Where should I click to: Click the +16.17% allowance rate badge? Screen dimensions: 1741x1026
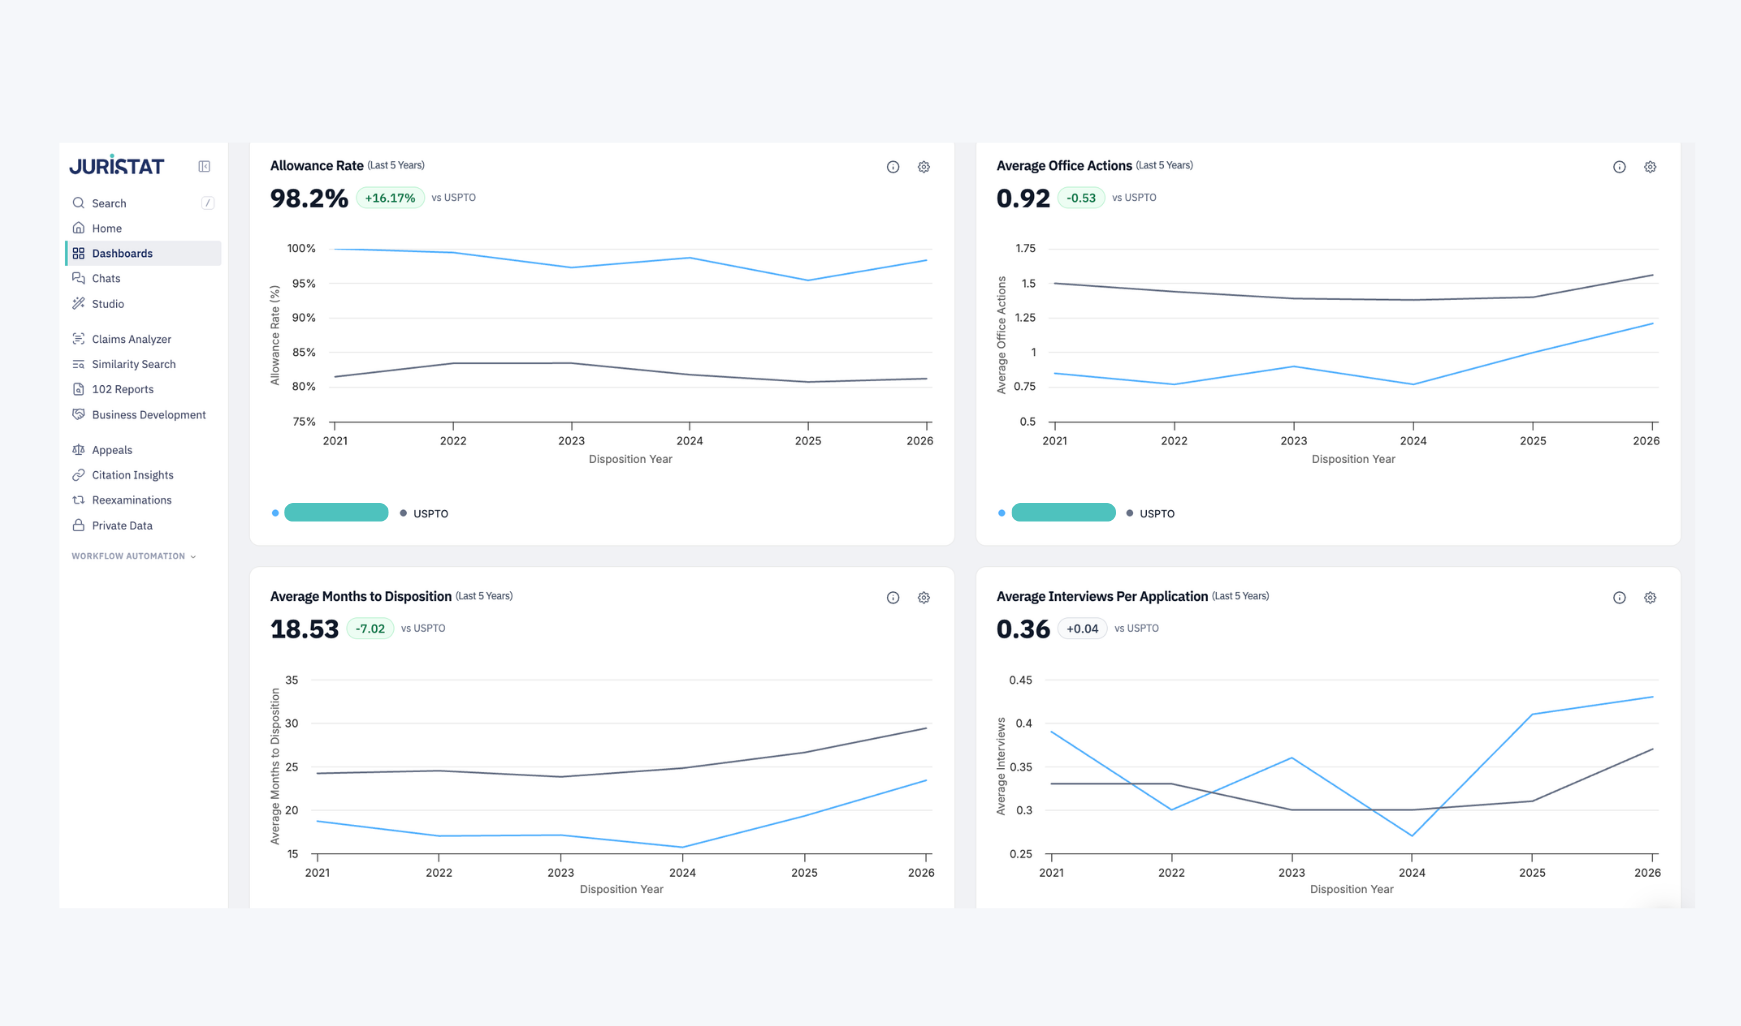(x=390, y=198)
